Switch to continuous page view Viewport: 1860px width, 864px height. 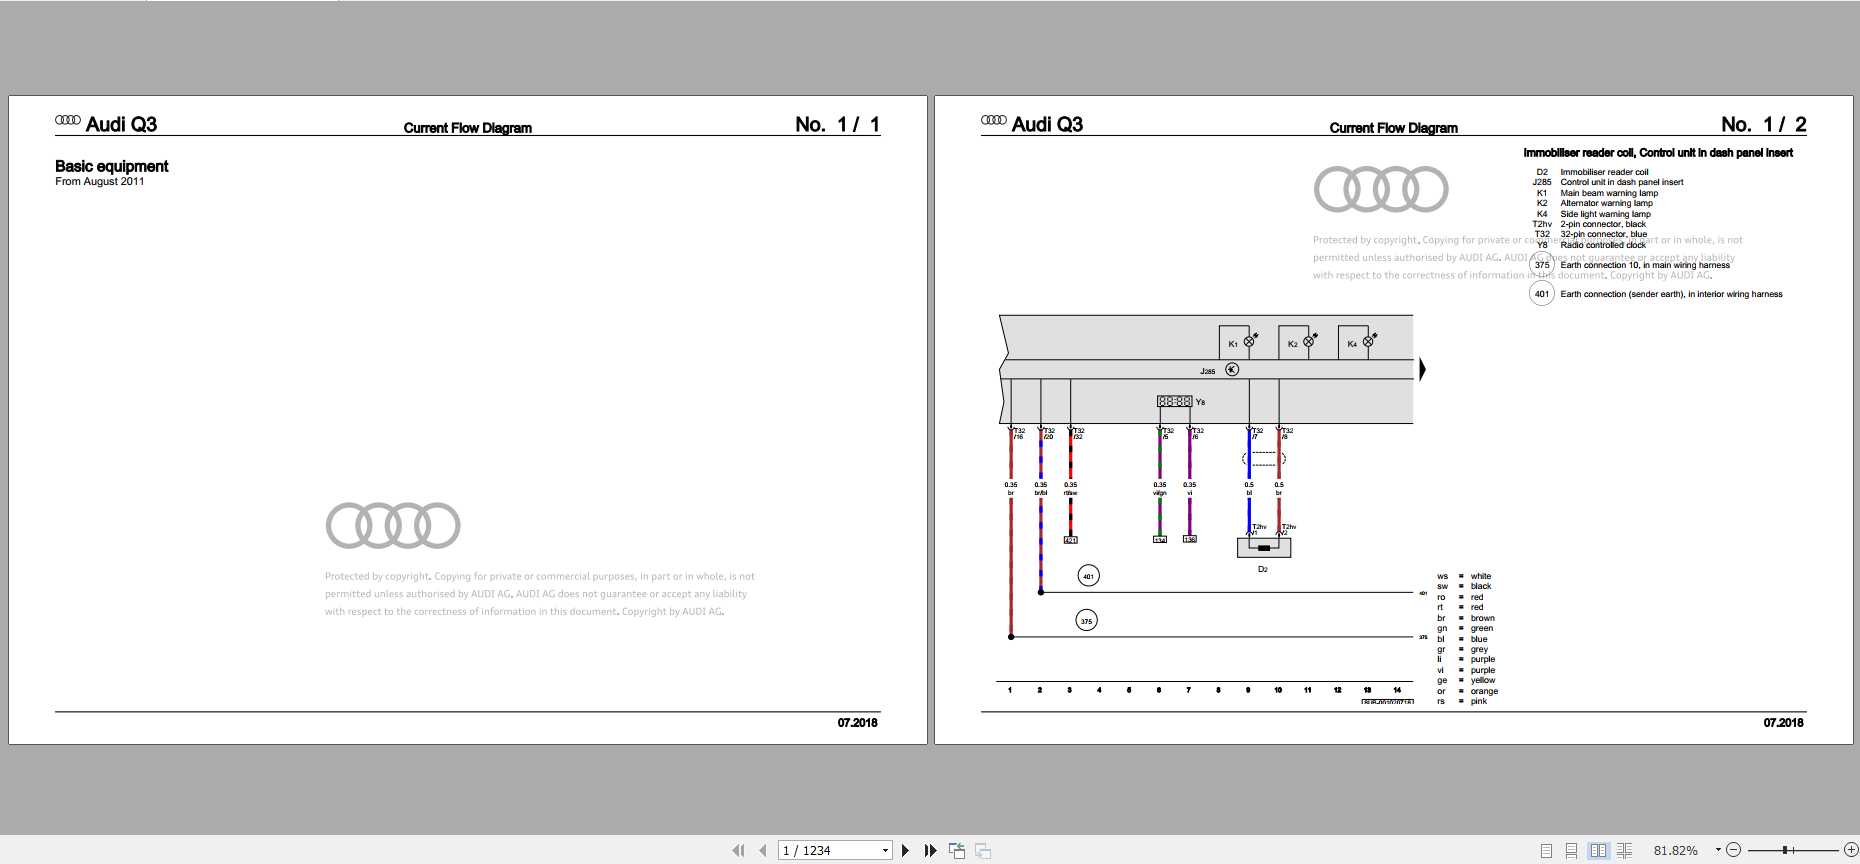(1571, 850)
